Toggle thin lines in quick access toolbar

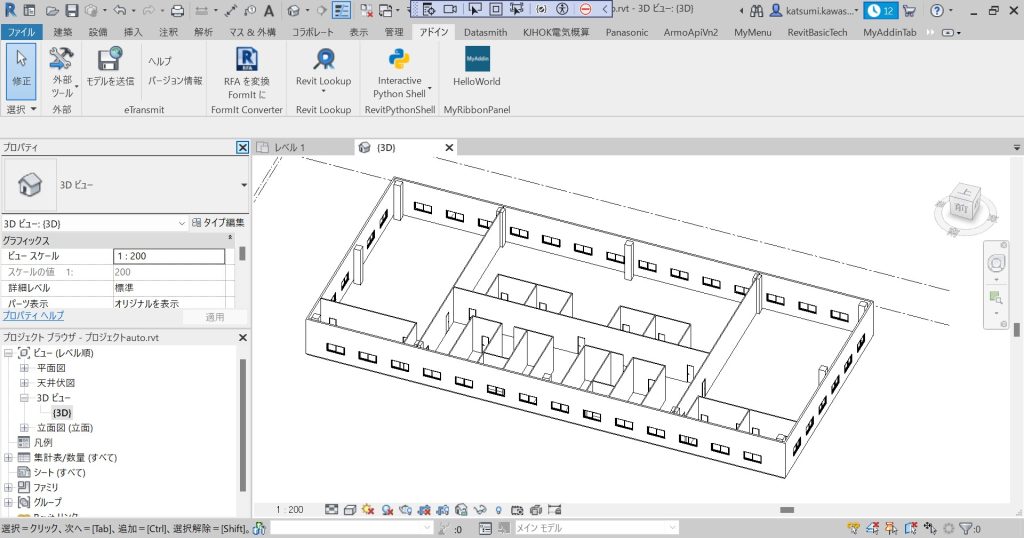(x=341, y=10)
